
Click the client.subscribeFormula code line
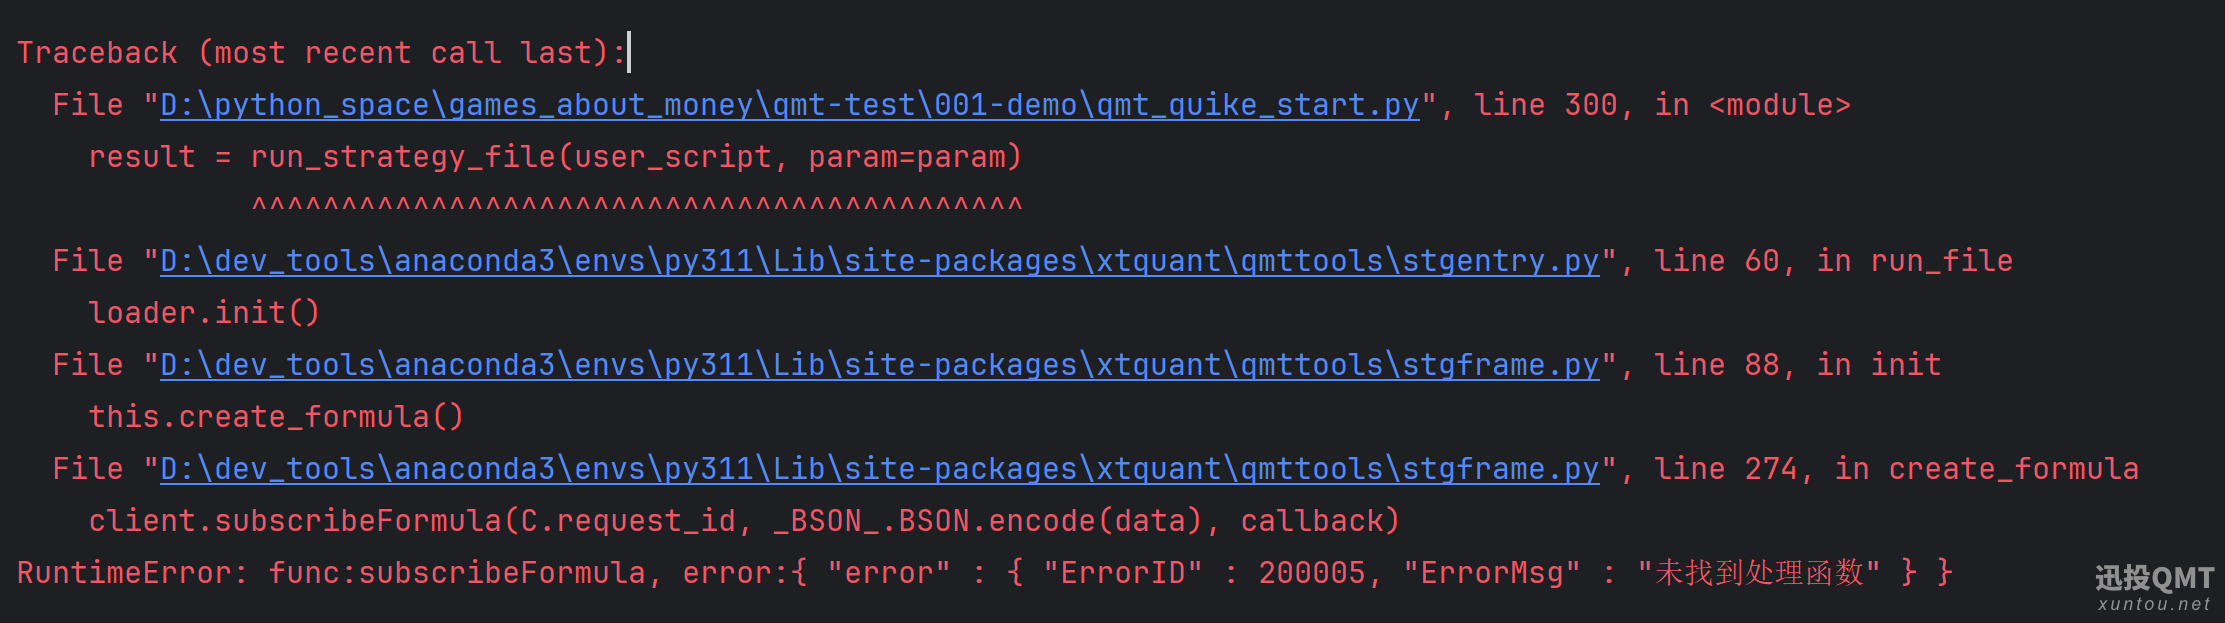point(744,521)
